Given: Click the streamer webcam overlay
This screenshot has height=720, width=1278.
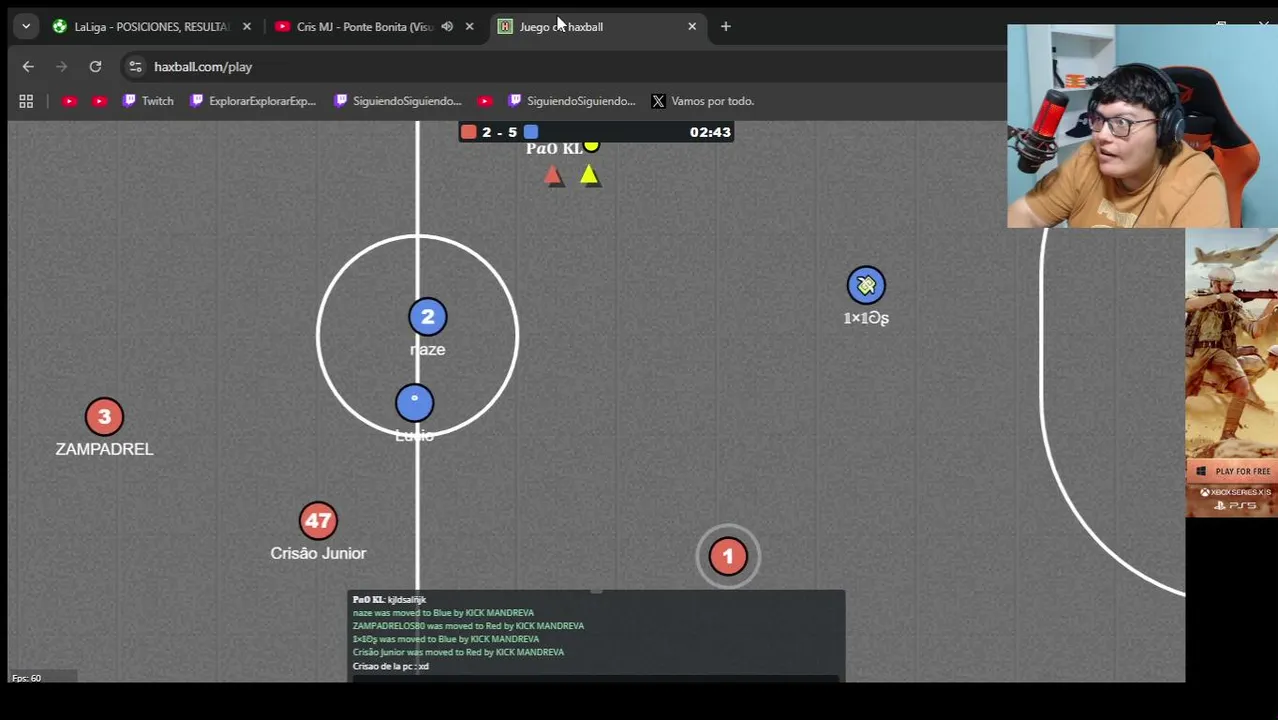Looking at the screenshot, I should 1142,127.
